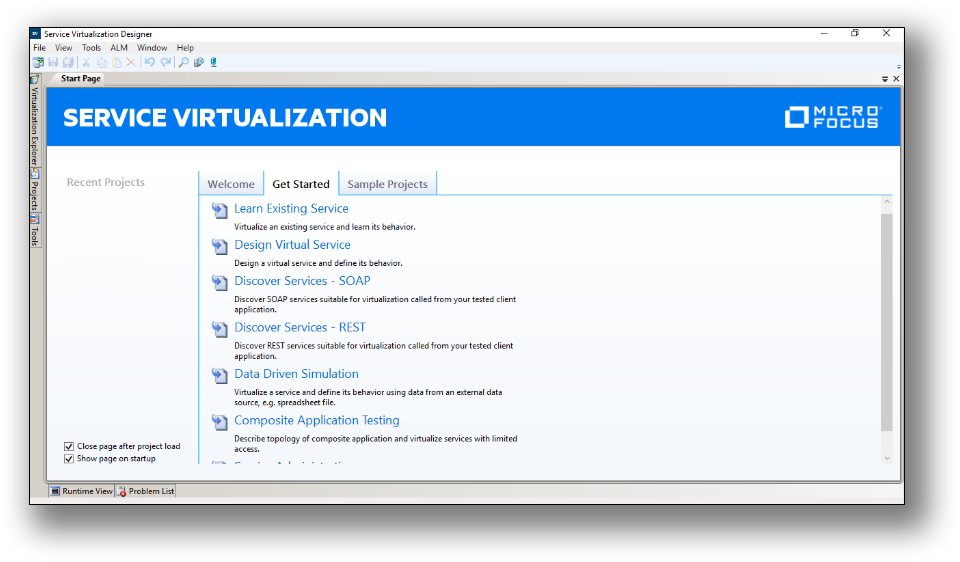Toggle Close page after project load checkbox
This screenshot has width=960, height=562.
click(x=69, y=446)
